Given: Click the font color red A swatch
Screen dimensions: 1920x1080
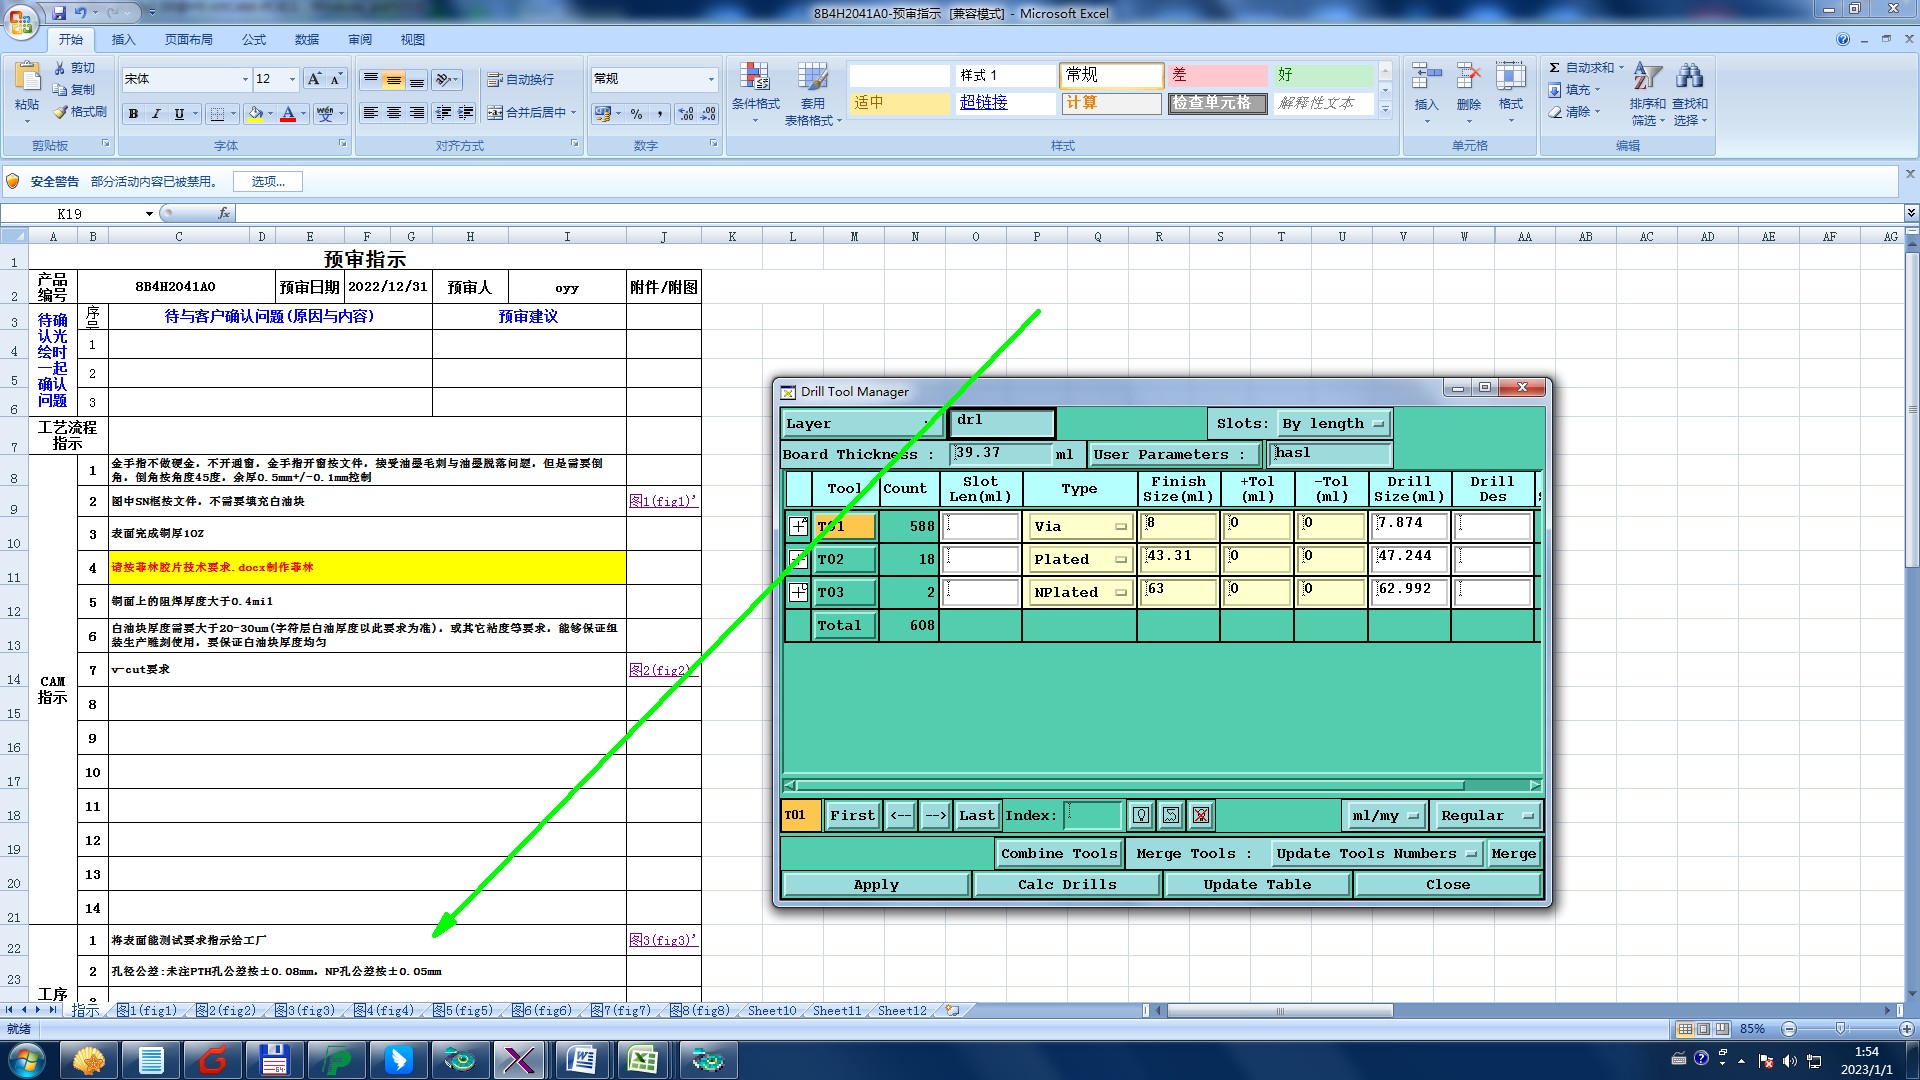Looking at the screenshot, I should [x=288, y=114].
